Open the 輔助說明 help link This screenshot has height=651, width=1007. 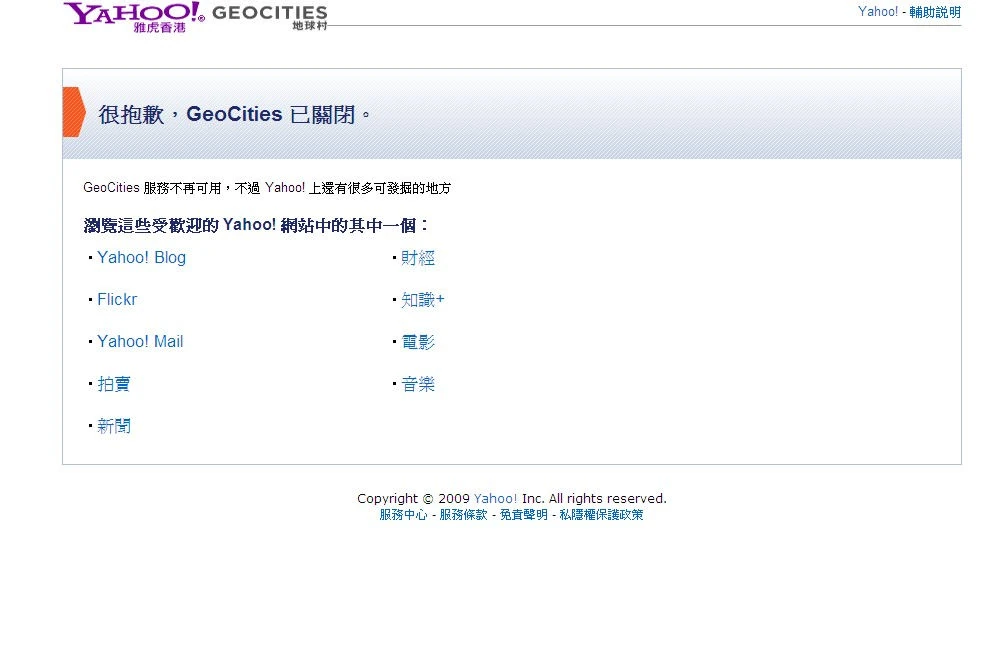point(935,12)
